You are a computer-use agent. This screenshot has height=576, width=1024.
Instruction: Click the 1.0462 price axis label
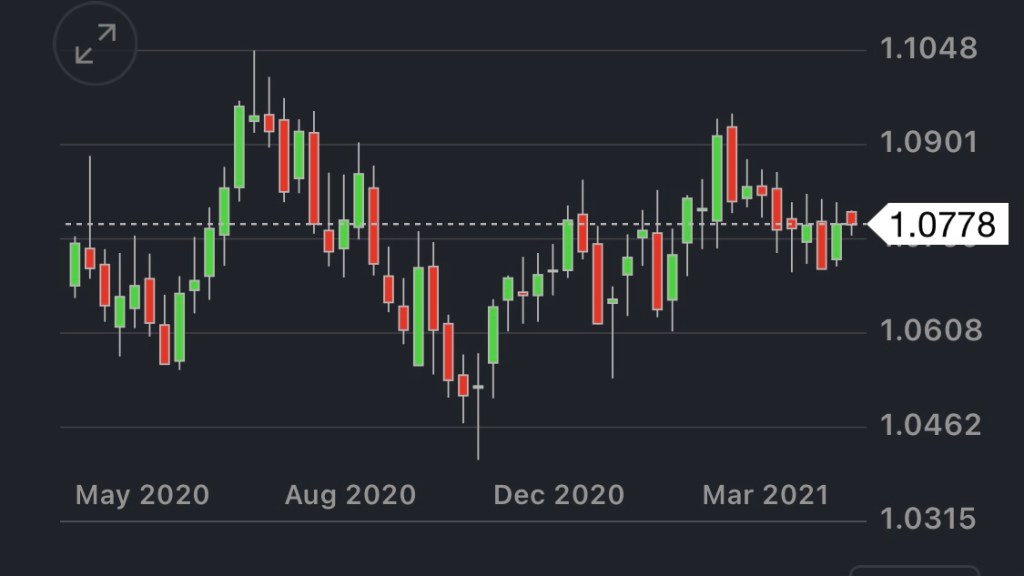tap(929, 425)
